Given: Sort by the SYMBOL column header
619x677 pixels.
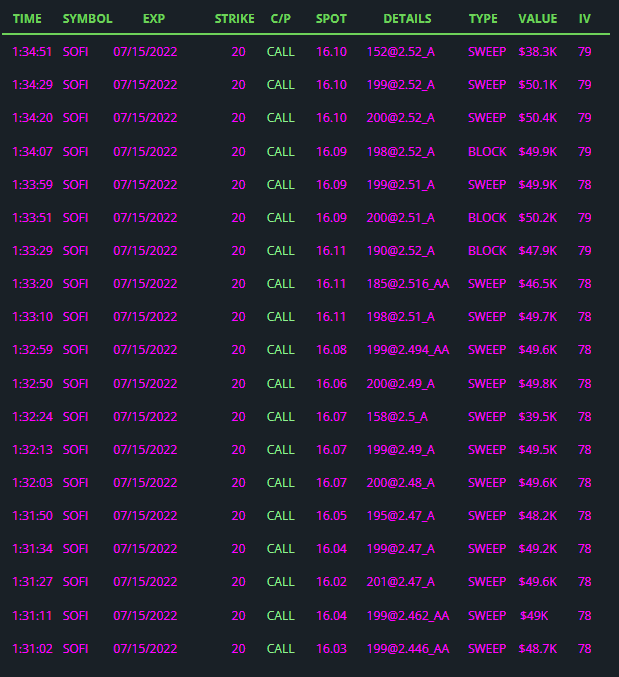Looking at the screenshot, I should (x=87, y=19).
